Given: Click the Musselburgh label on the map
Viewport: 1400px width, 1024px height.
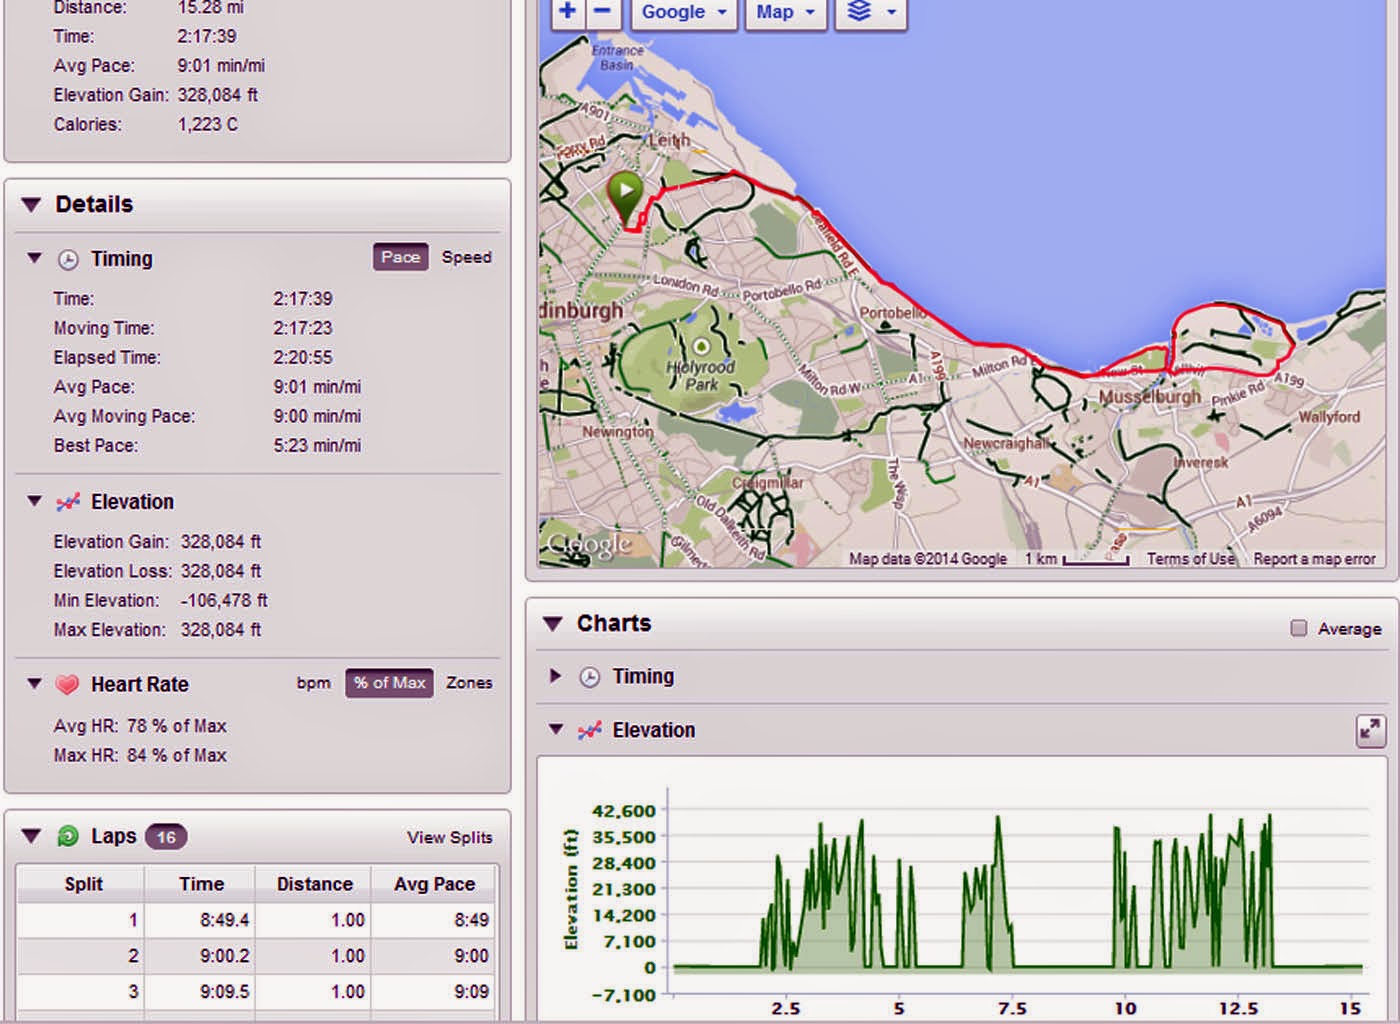Looking at the screenshot, I should click(1150, 397).
